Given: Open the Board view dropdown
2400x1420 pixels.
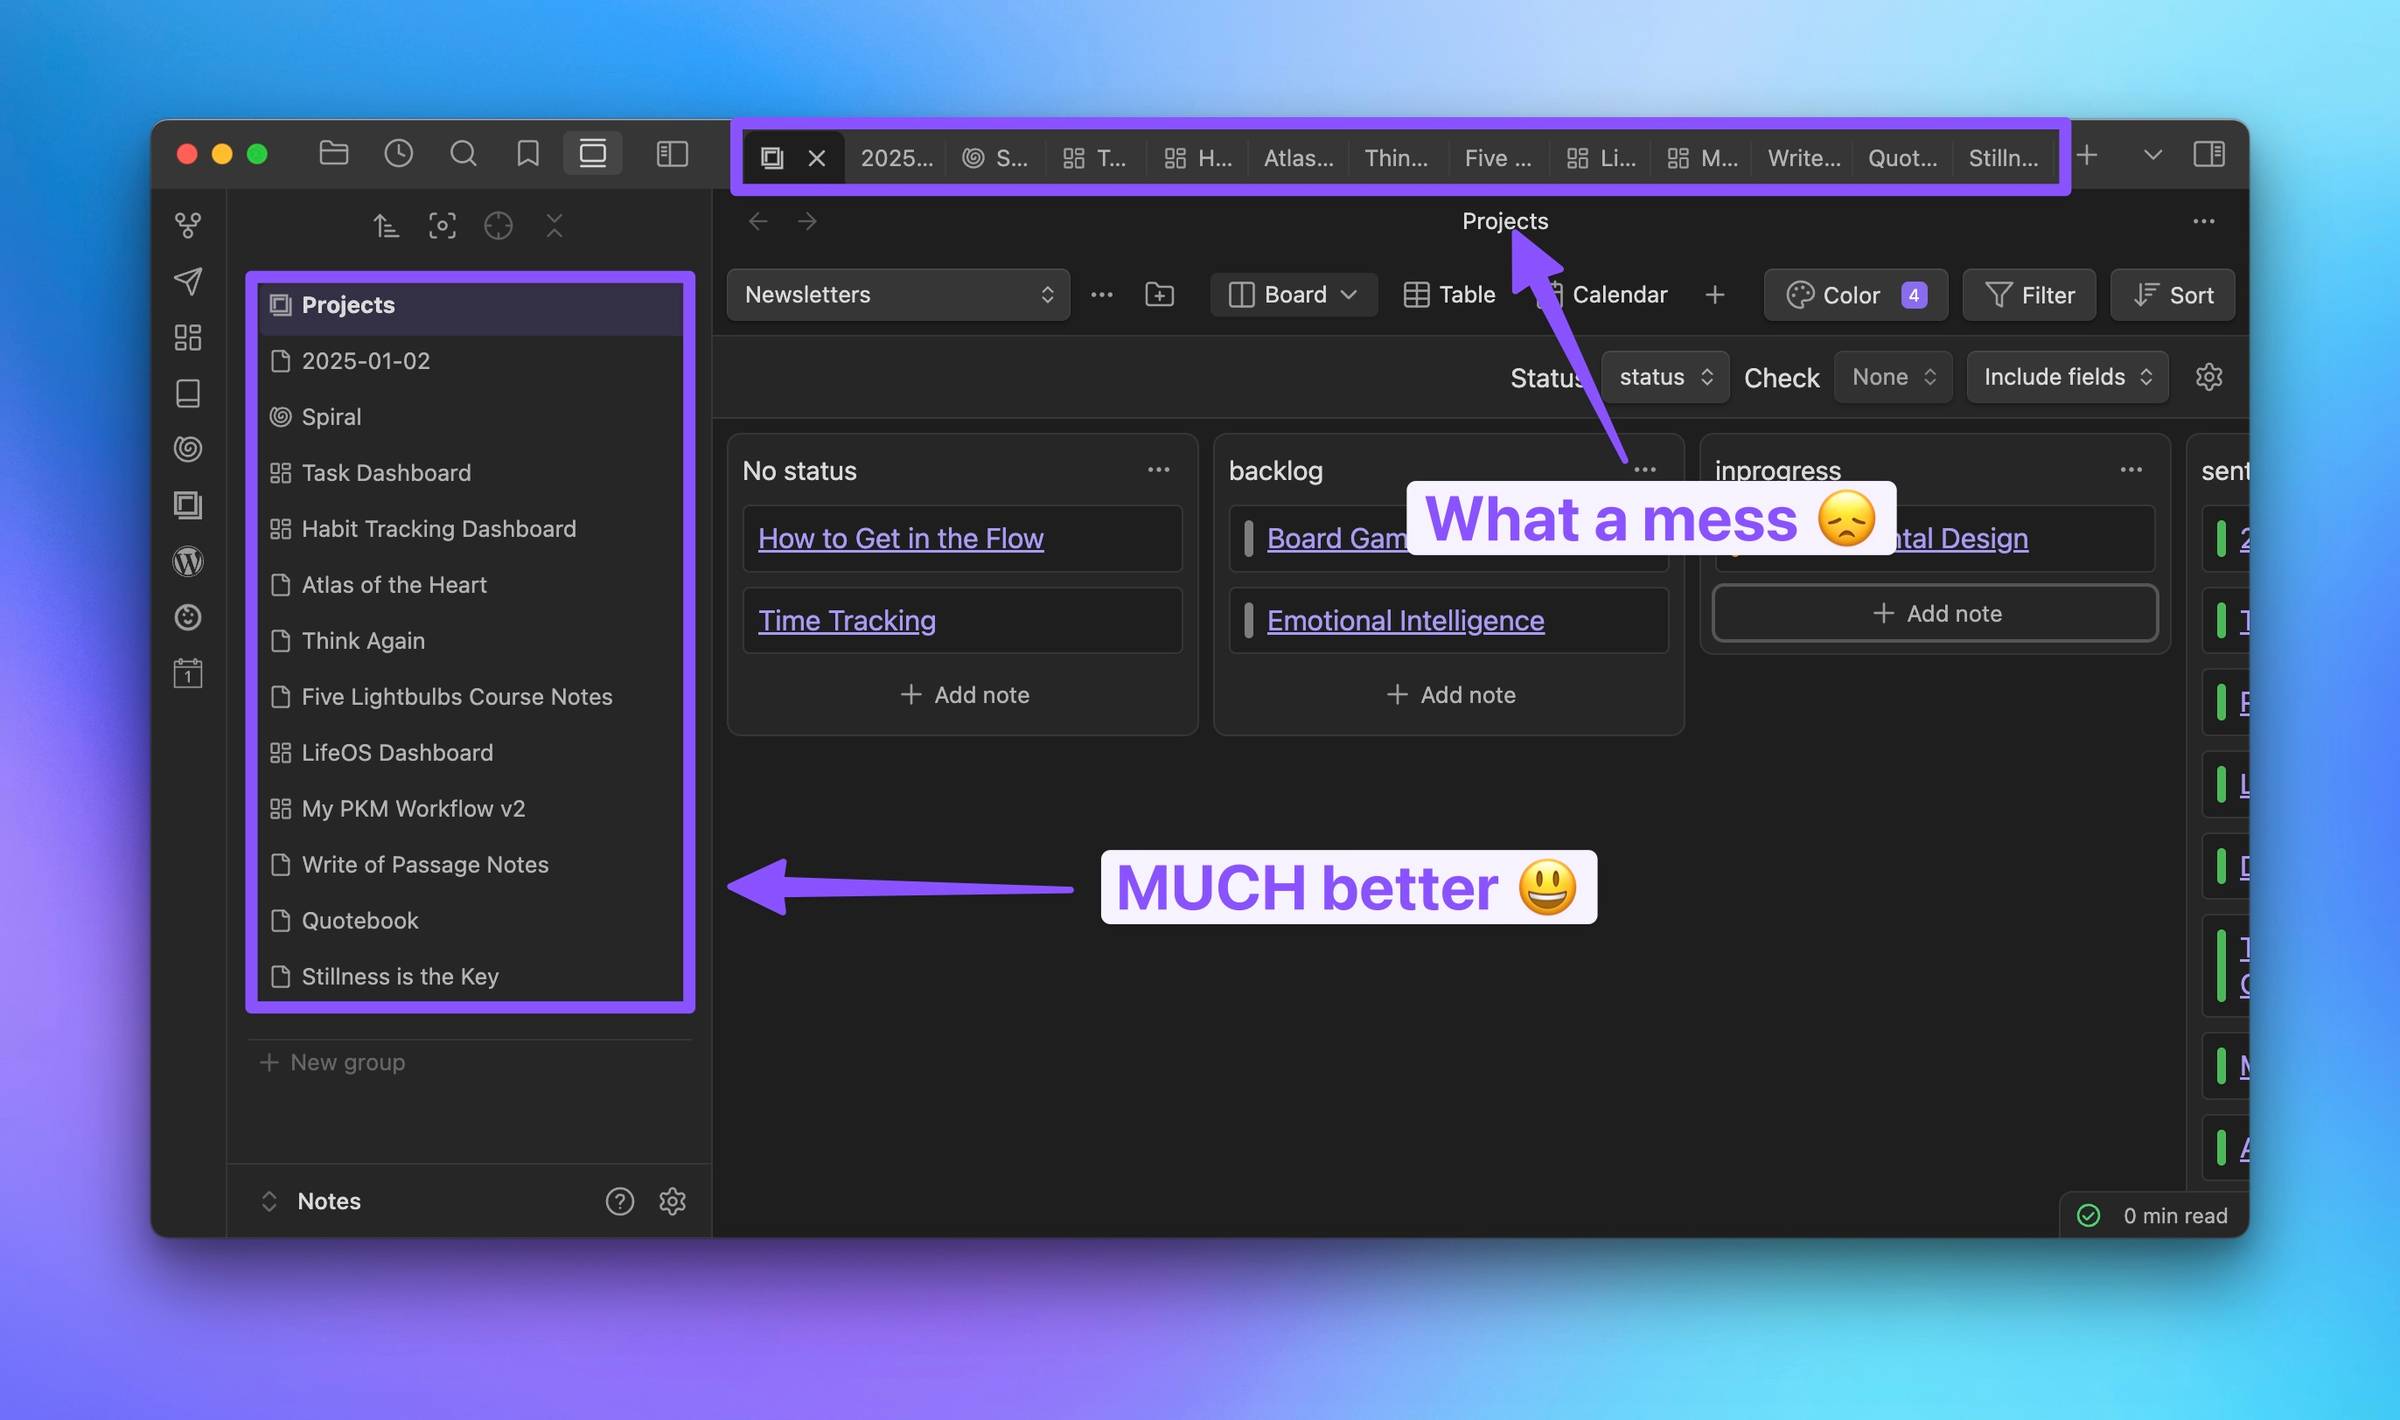Looking at the screenshot, I should [x=1293, y=295].
